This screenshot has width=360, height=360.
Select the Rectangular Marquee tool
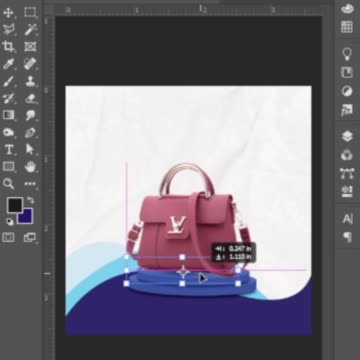pyautogui.click(x=30, y=13)
